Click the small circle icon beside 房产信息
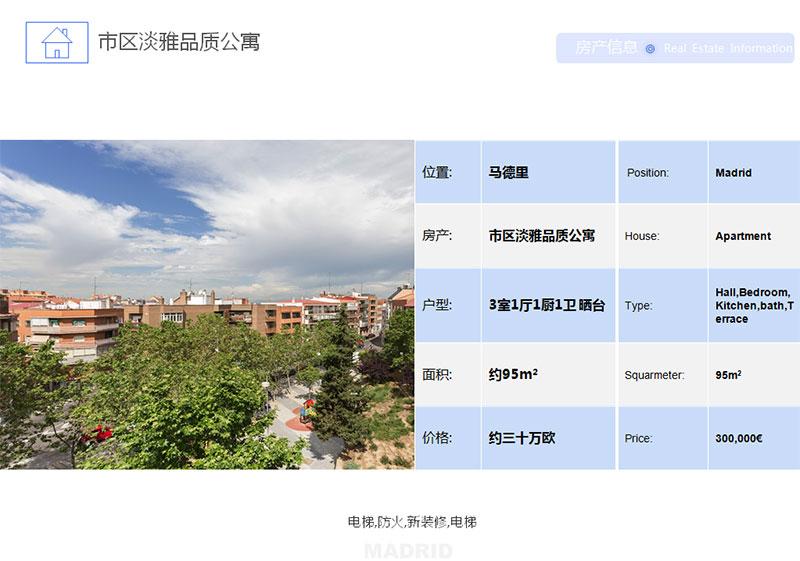The width and height of the screenshot is (800, 561). tap(650, 49)
